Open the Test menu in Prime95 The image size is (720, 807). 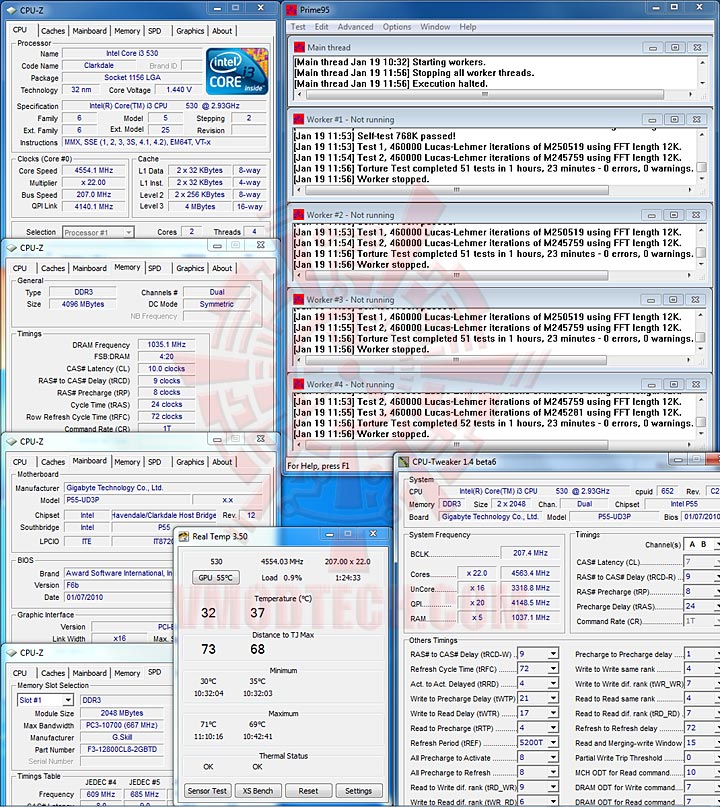(298, 27)
